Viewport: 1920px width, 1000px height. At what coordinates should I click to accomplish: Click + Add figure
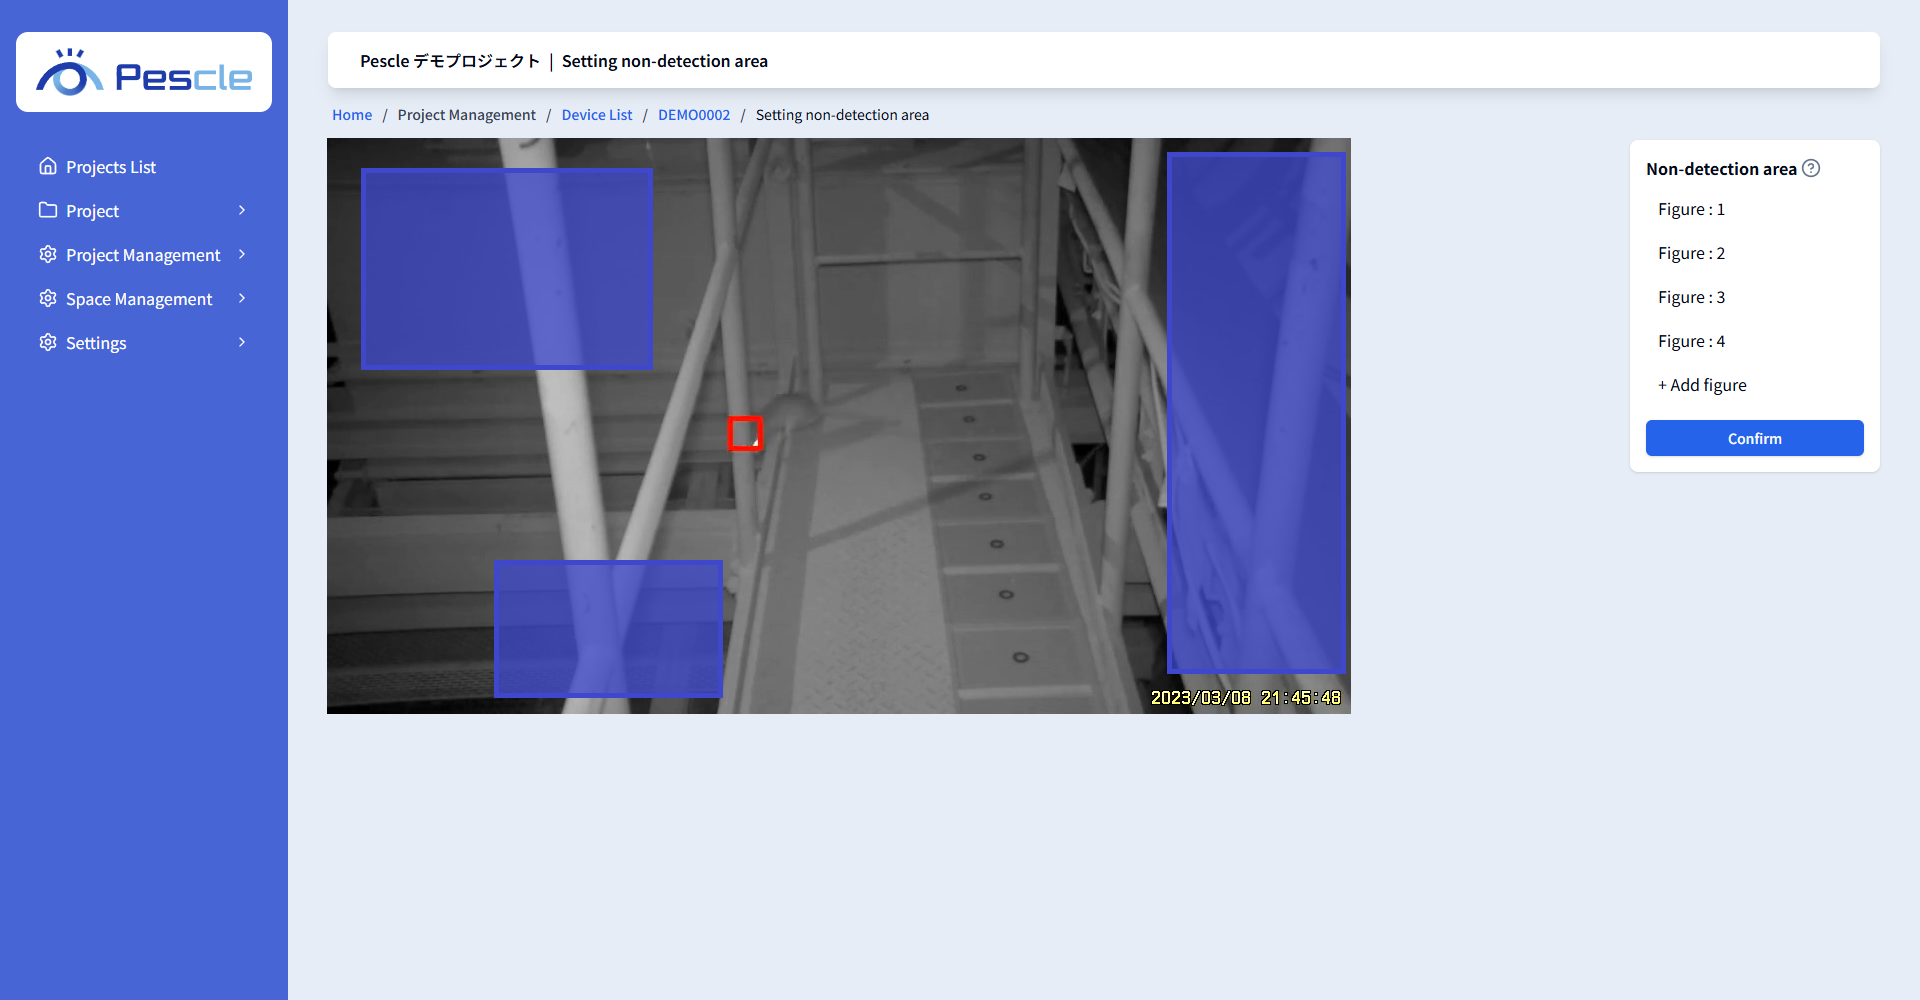pos(1702,385)
